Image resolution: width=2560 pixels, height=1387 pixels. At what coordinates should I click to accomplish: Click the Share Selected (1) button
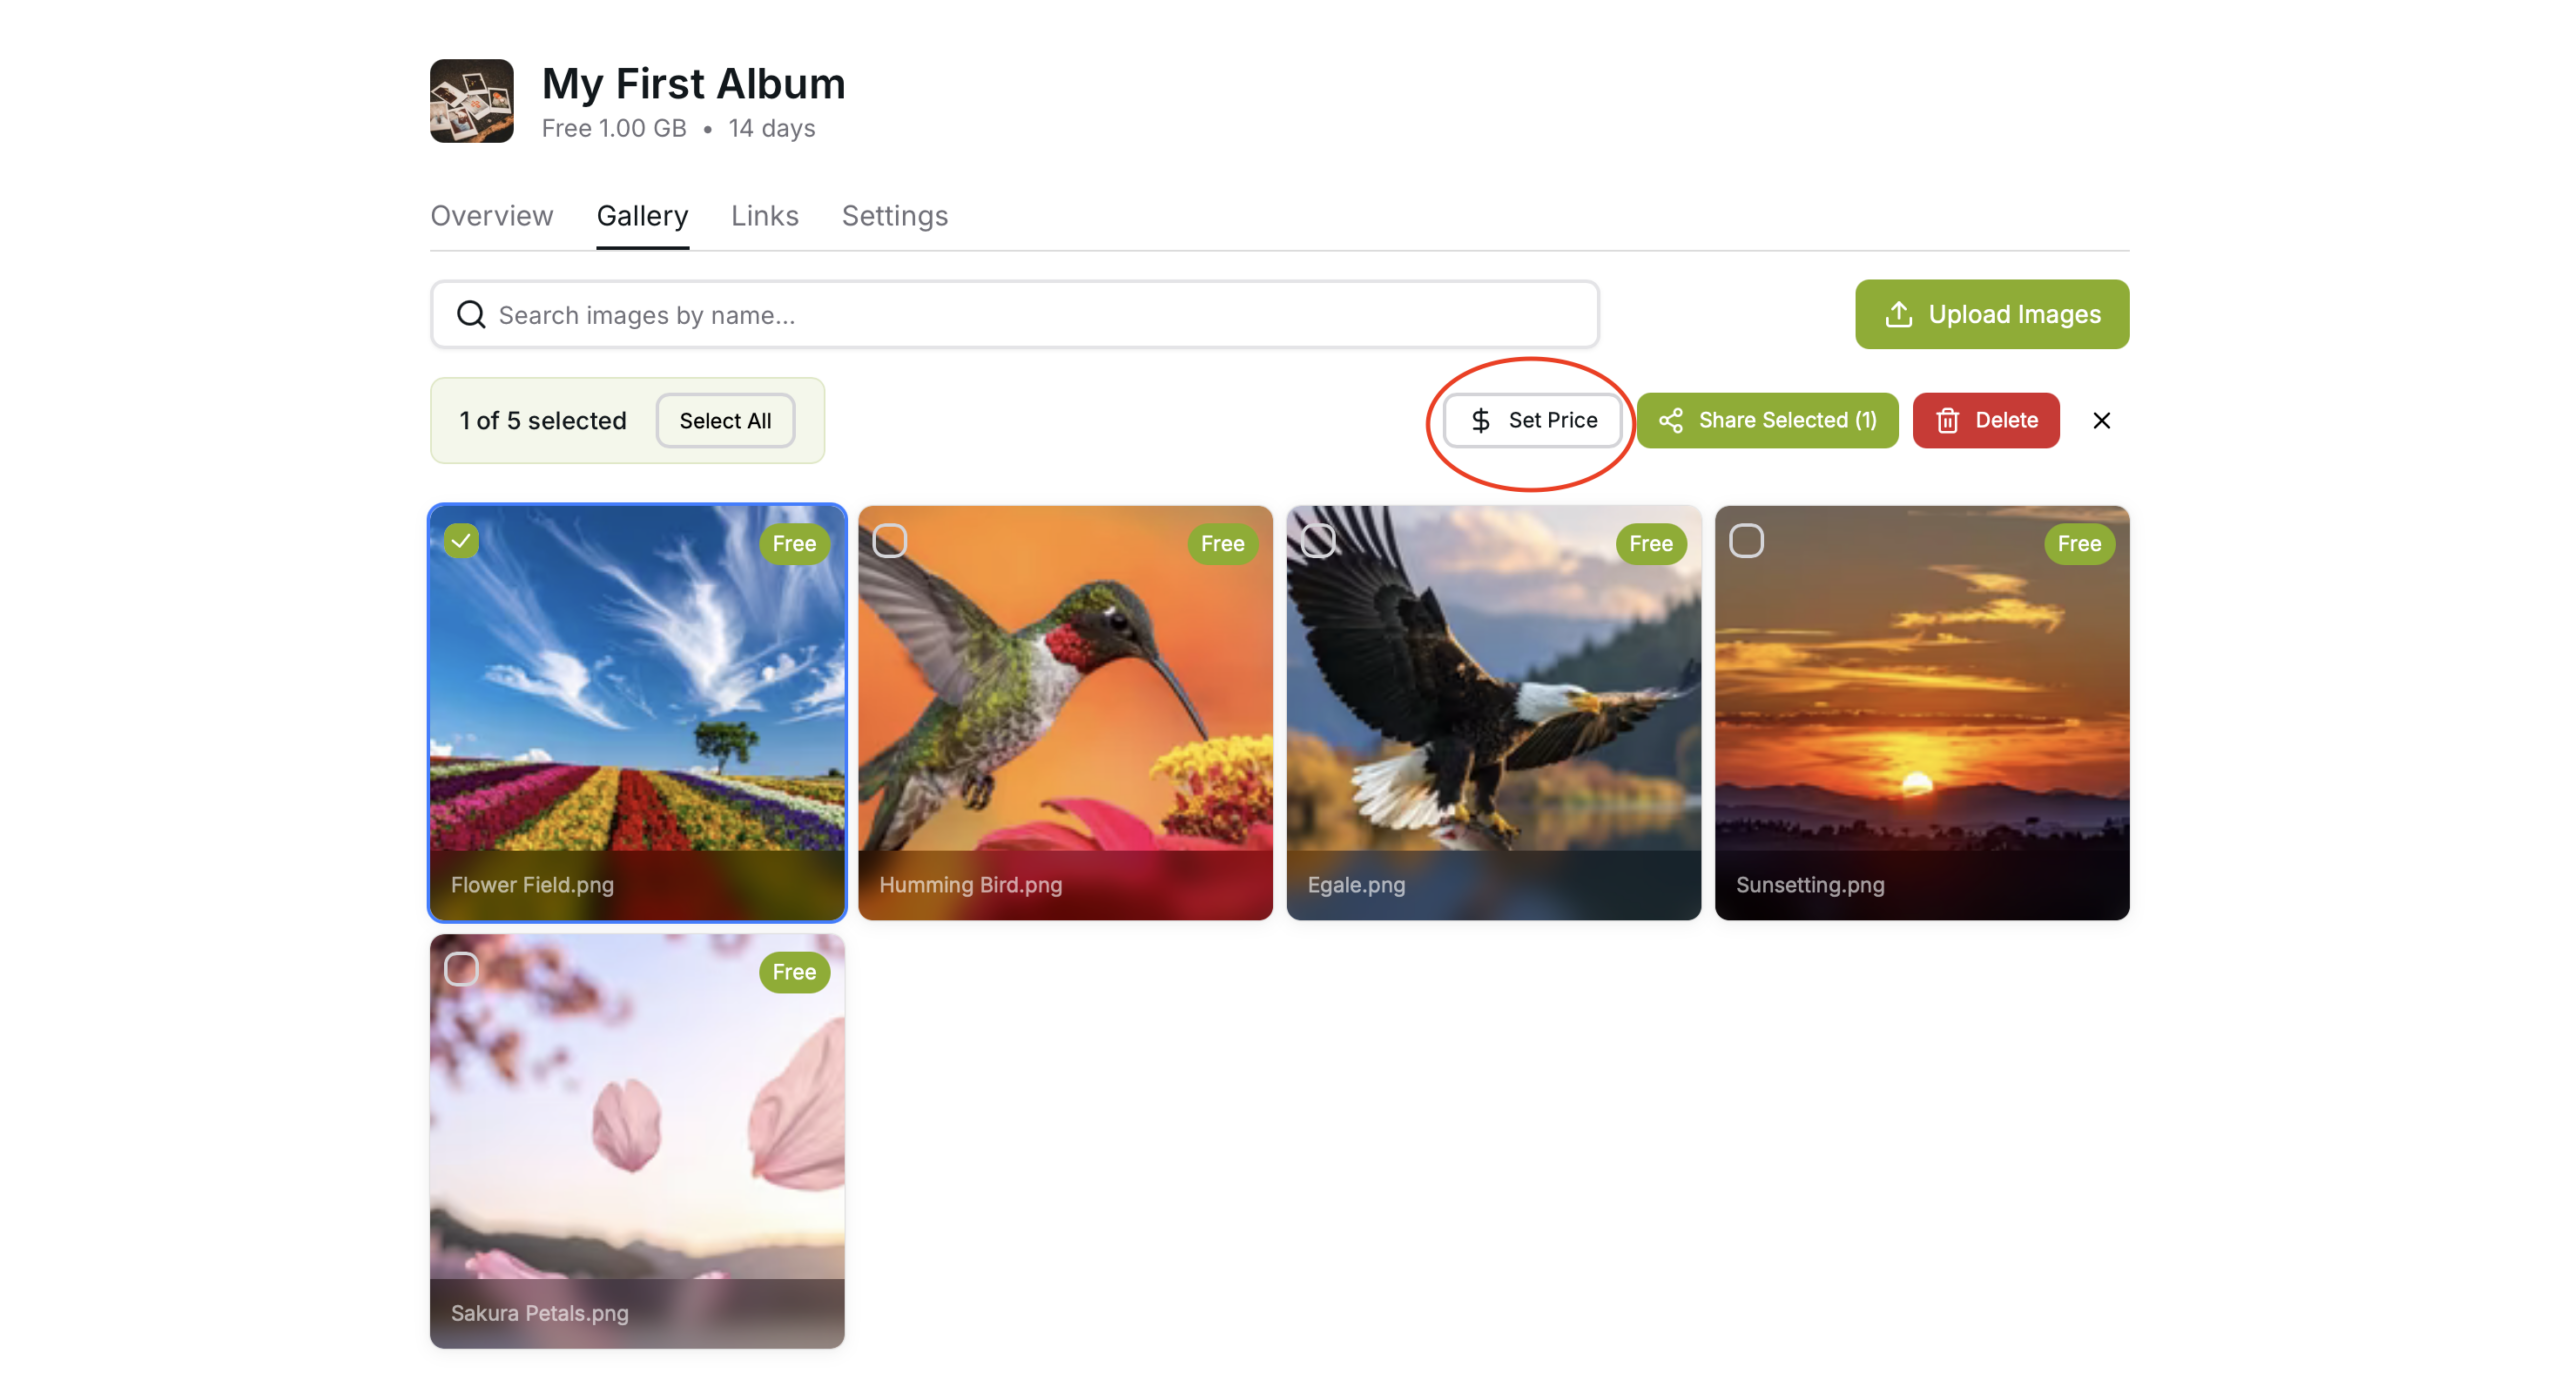1767,421
